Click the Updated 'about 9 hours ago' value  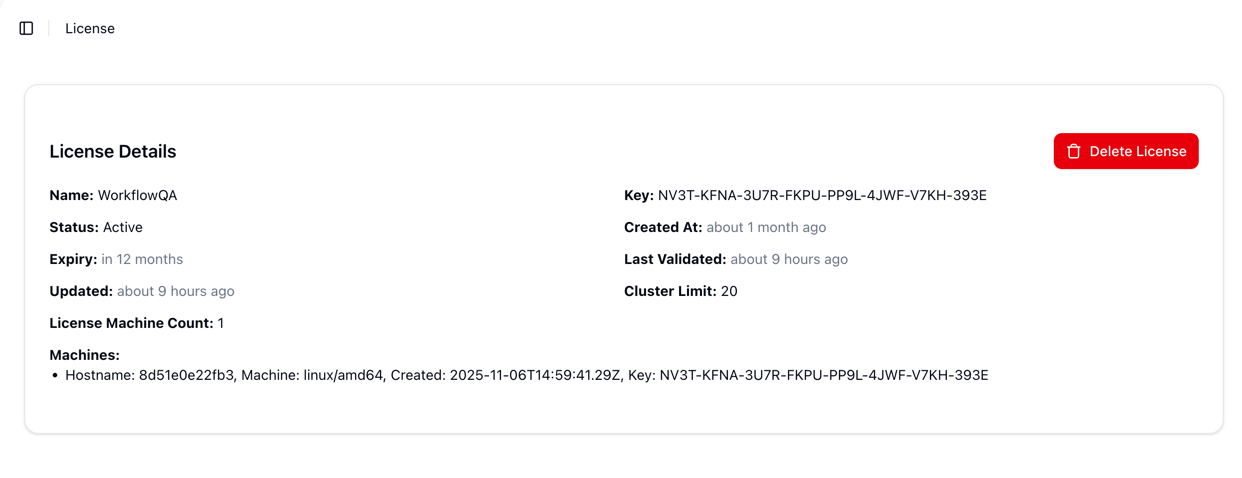tap(176, 291)
